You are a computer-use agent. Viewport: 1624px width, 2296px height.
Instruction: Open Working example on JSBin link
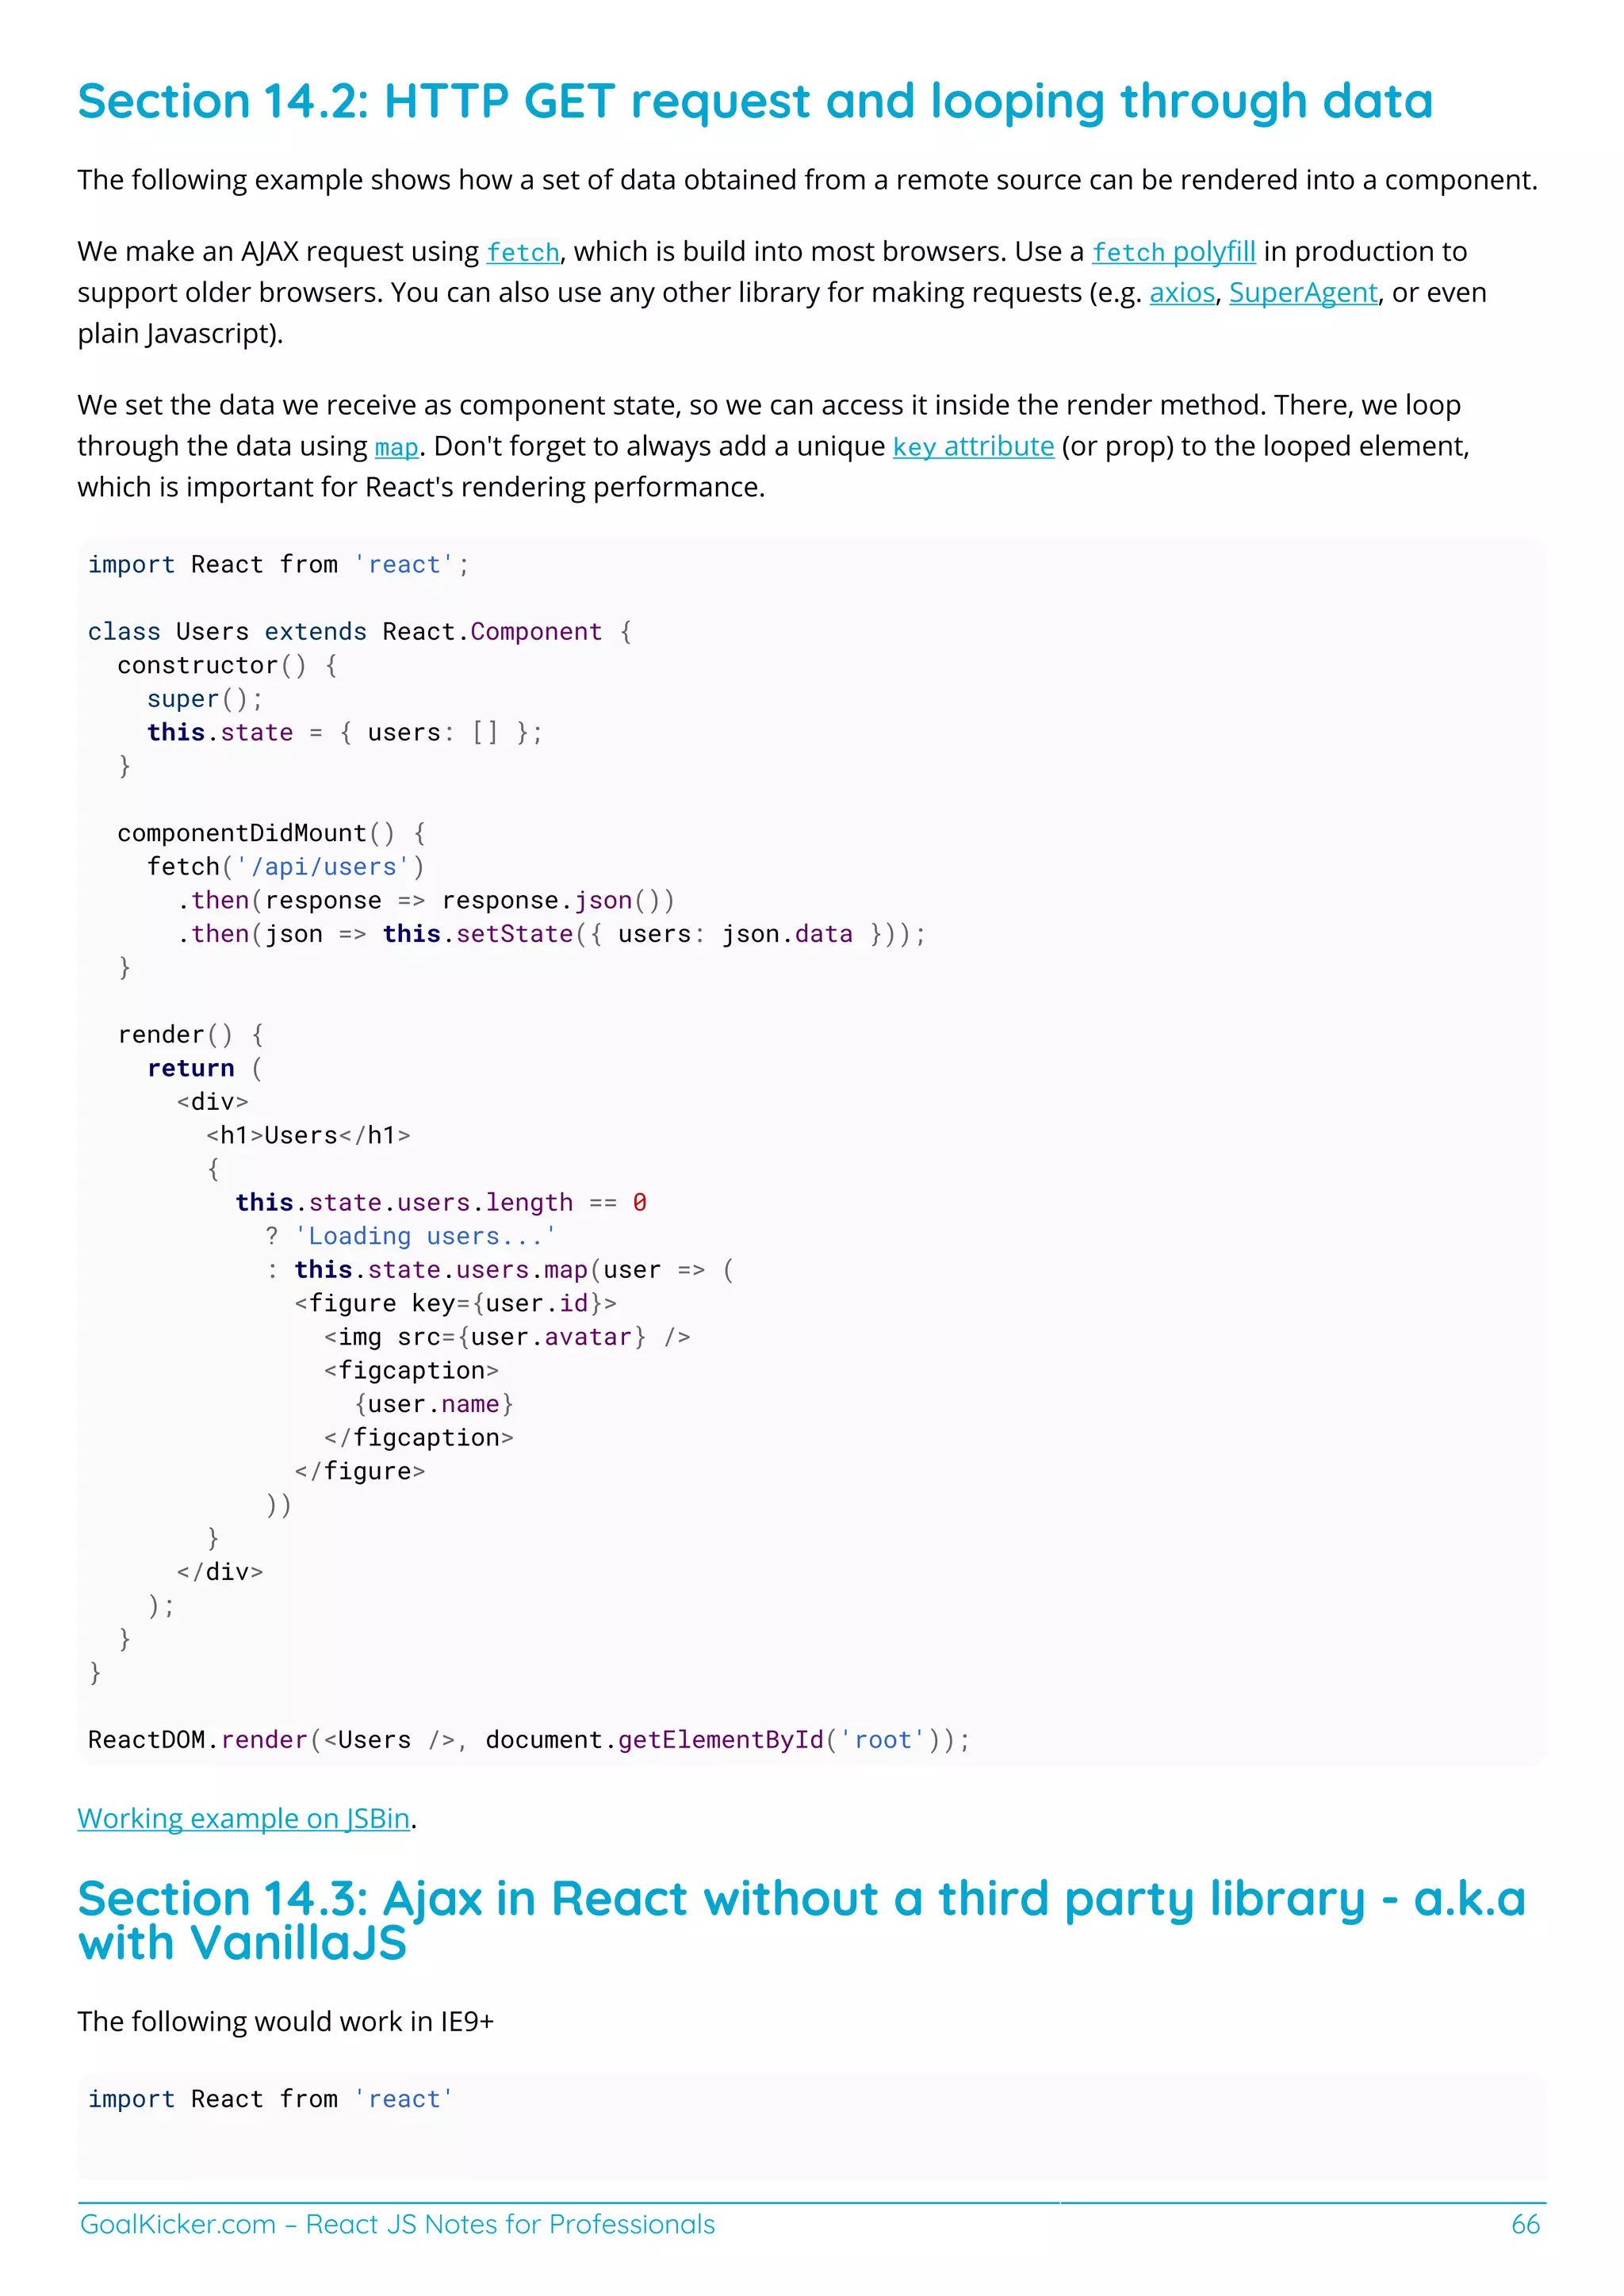[244, 1818]
